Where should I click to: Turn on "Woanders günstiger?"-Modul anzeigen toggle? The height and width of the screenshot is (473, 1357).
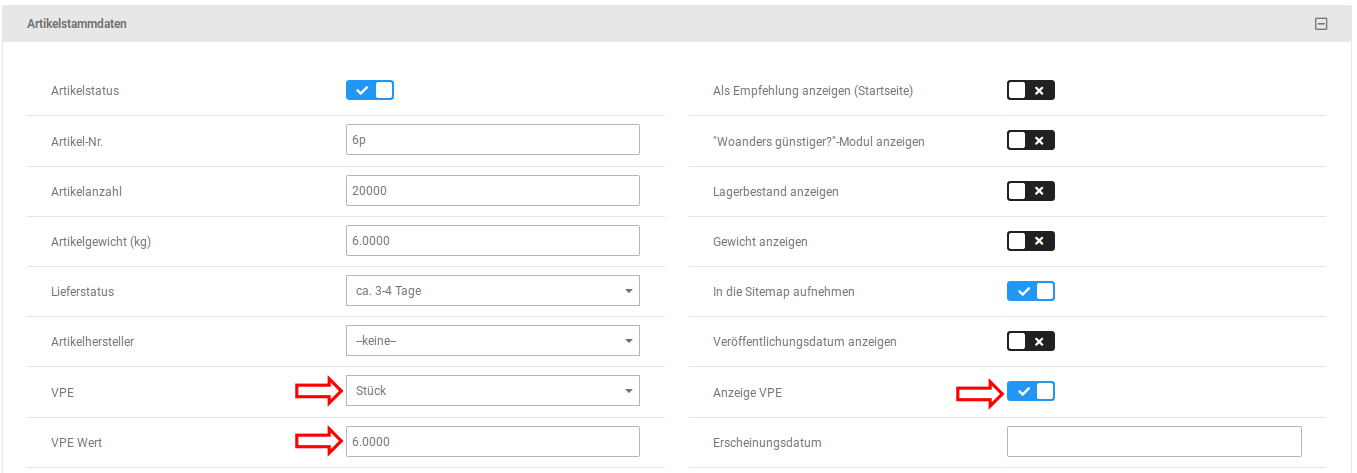pos(1030,141)
